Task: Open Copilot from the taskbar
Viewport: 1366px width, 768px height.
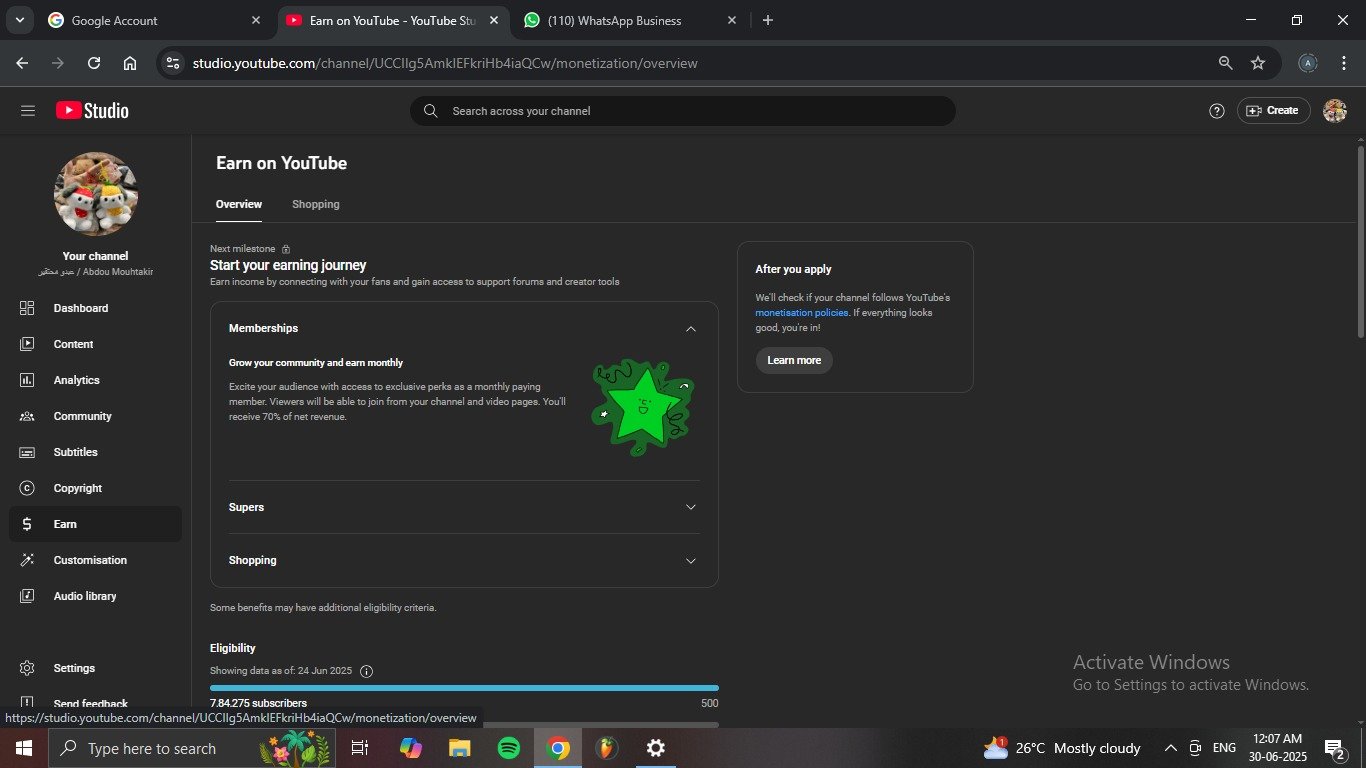Action: click(x=410, y=748)
